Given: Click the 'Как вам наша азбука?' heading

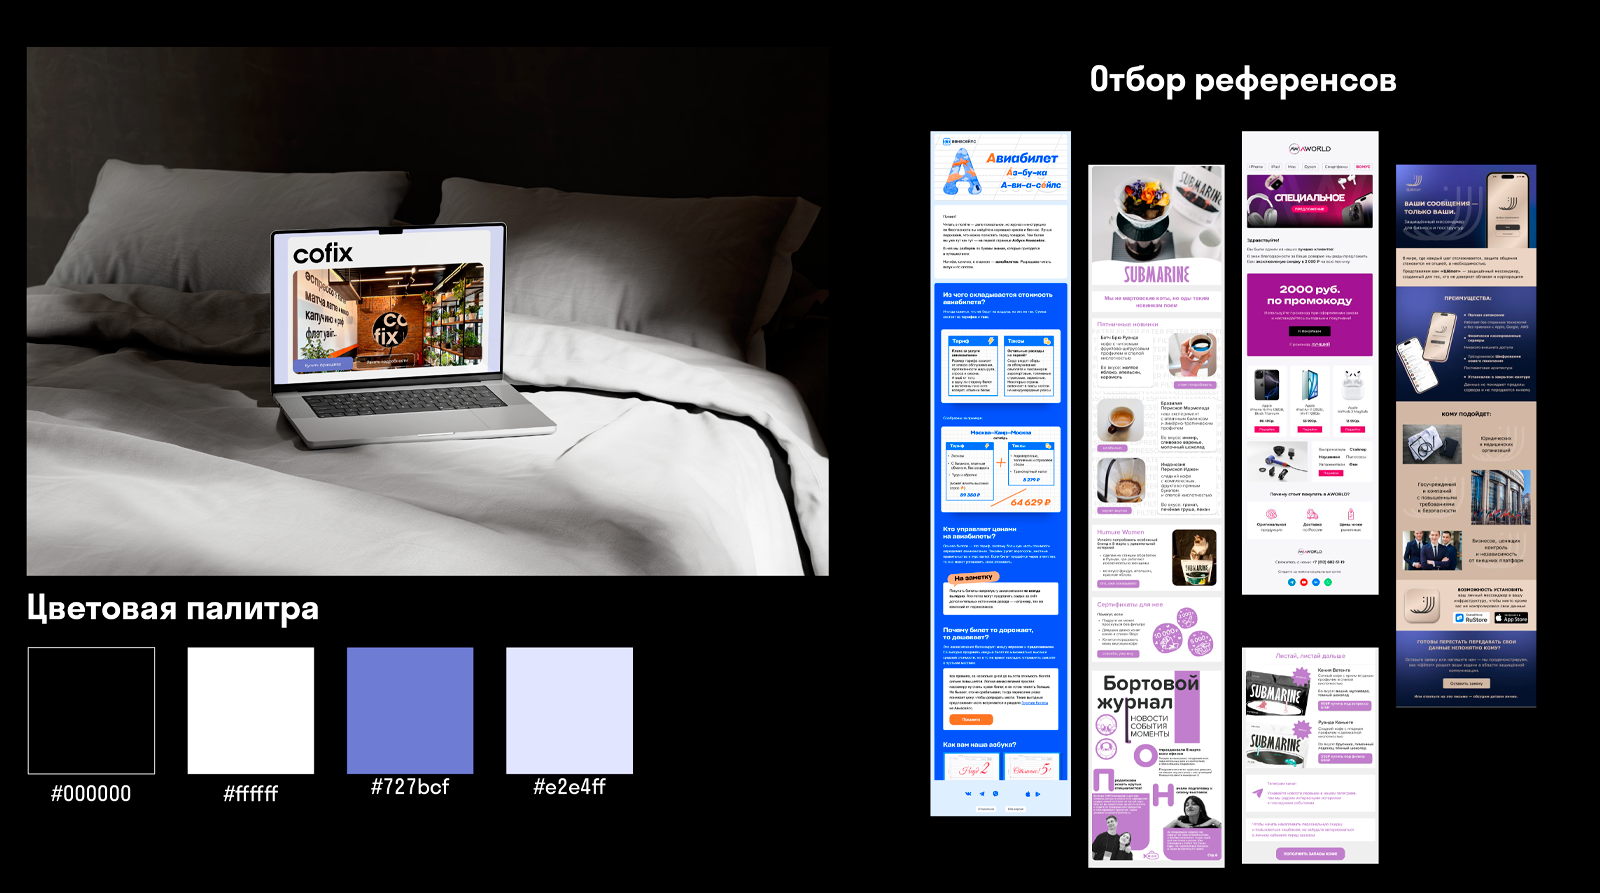Looking at the screenshot, I should [x=979, y=744].
